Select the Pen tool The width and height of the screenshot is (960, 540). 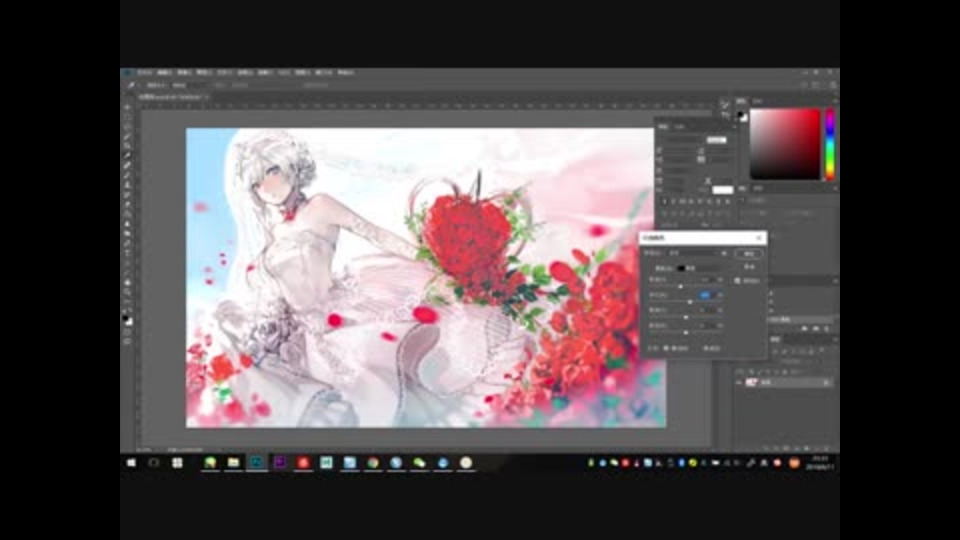[127, 244]
